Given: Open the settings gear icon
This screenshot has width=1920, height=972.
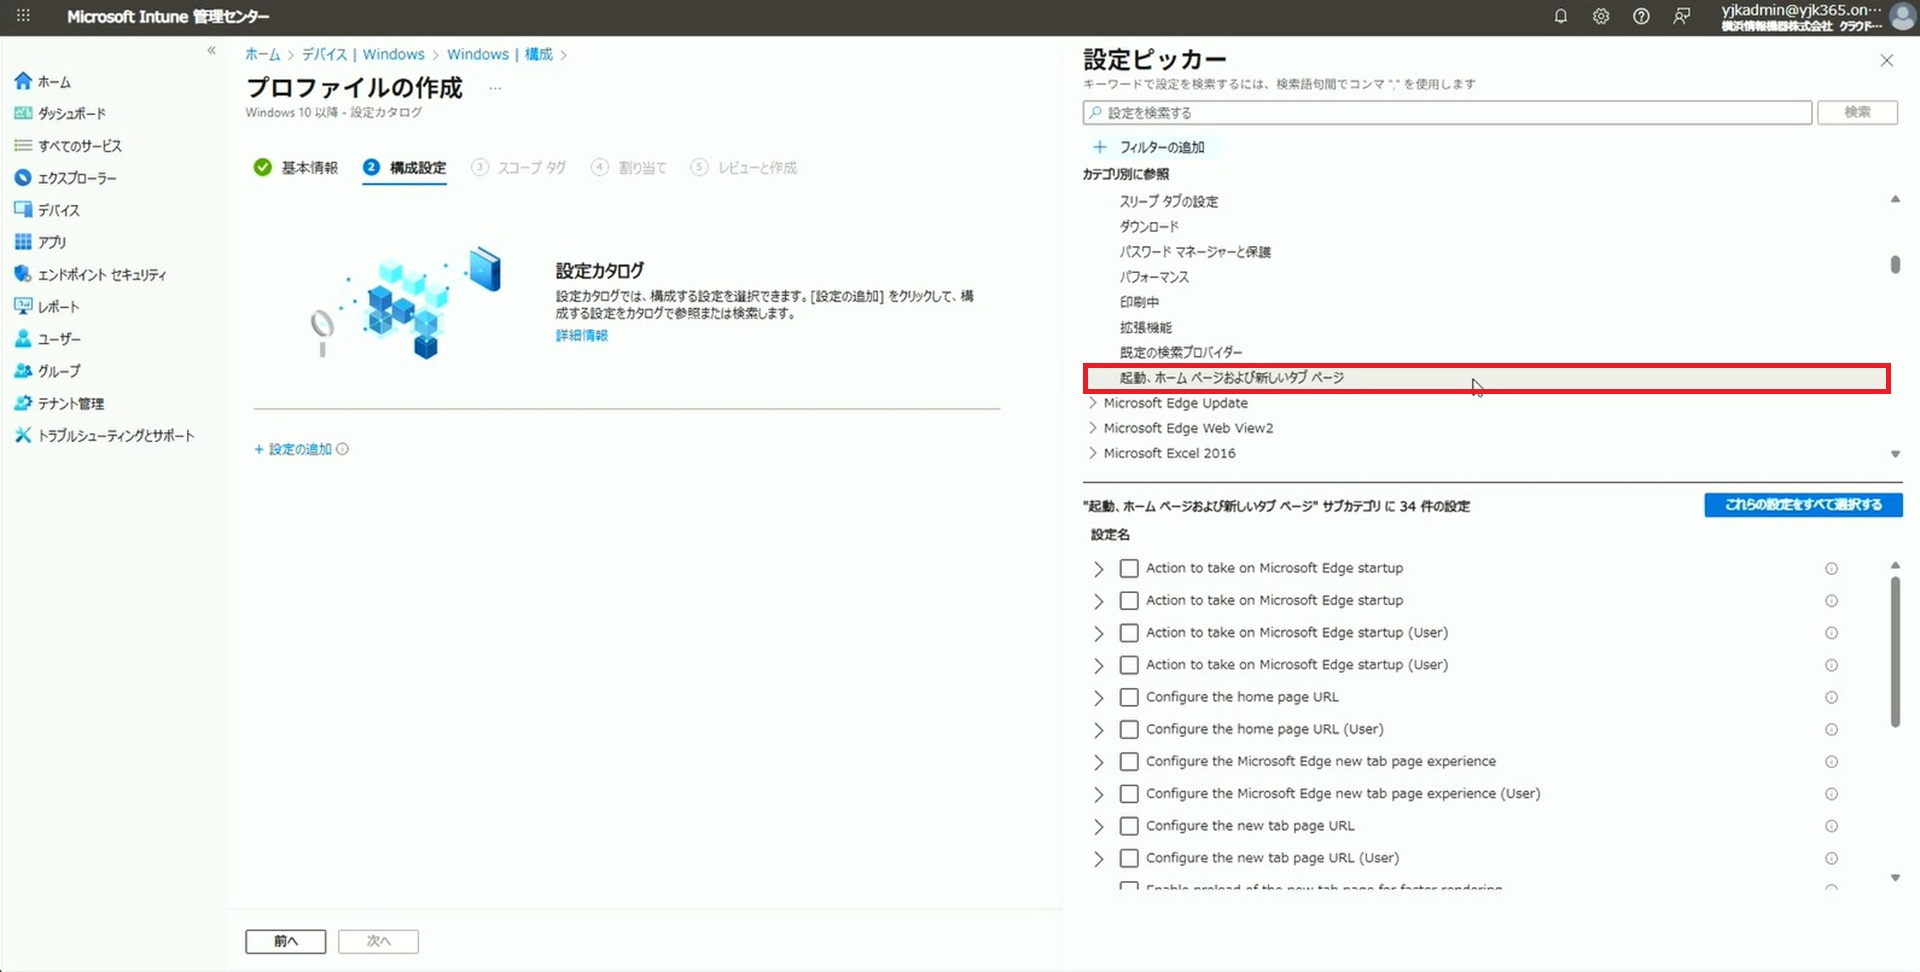Looking at the screenshot, I should (x=1601, y=16).
